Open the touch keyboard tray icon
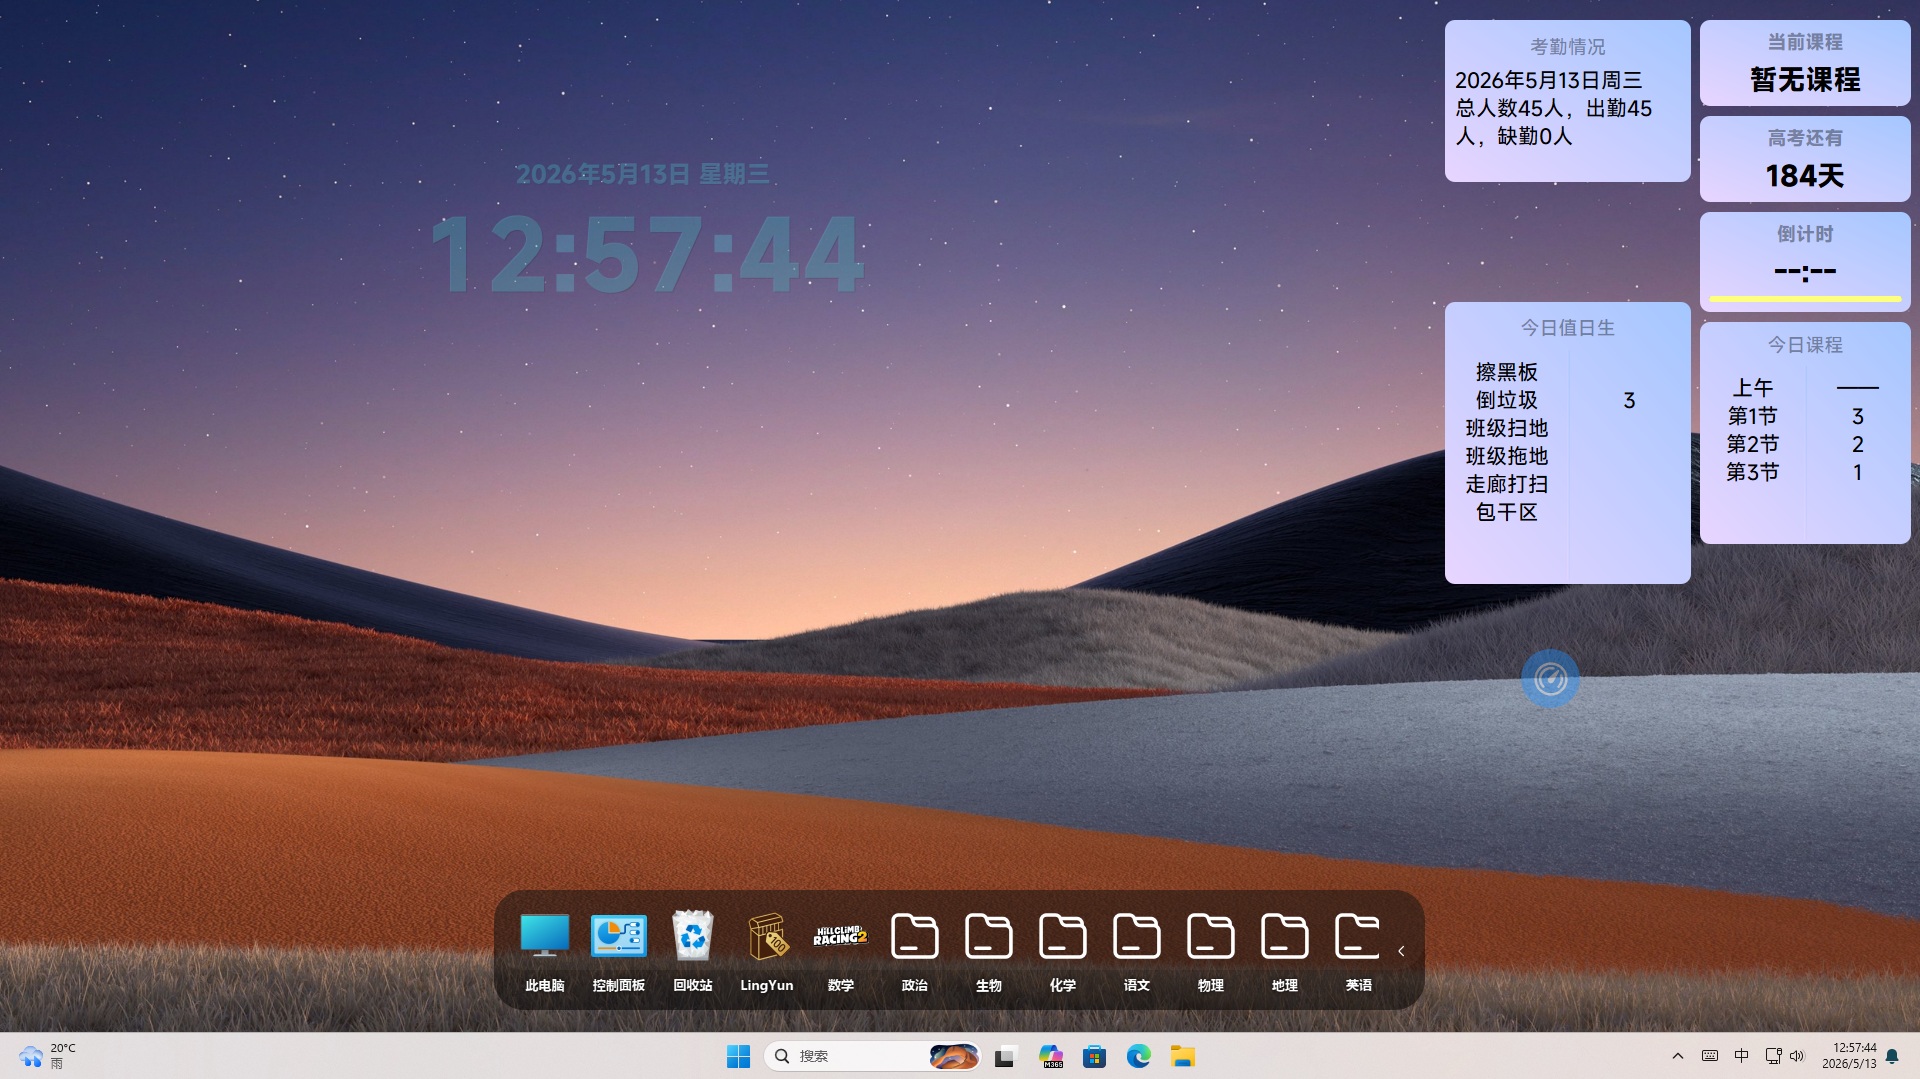The image size is (1920, 1079). coord(1710,1056)
